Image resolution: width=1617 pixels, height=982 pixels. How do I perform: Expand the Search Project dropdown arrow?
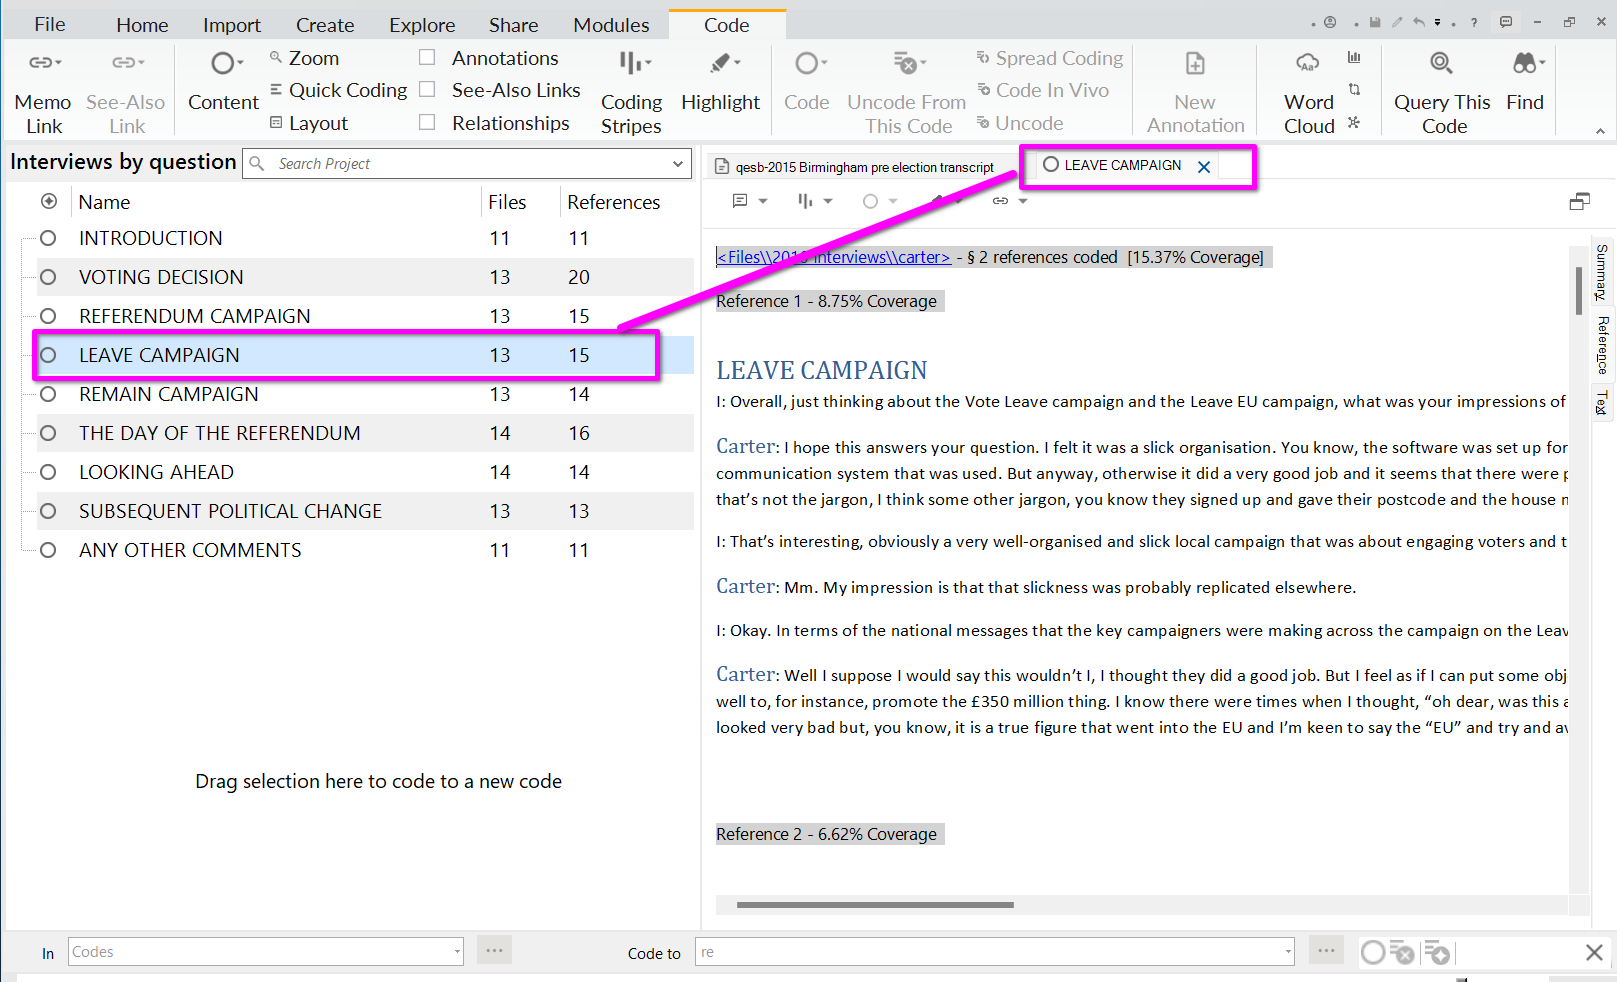(678, 164)
